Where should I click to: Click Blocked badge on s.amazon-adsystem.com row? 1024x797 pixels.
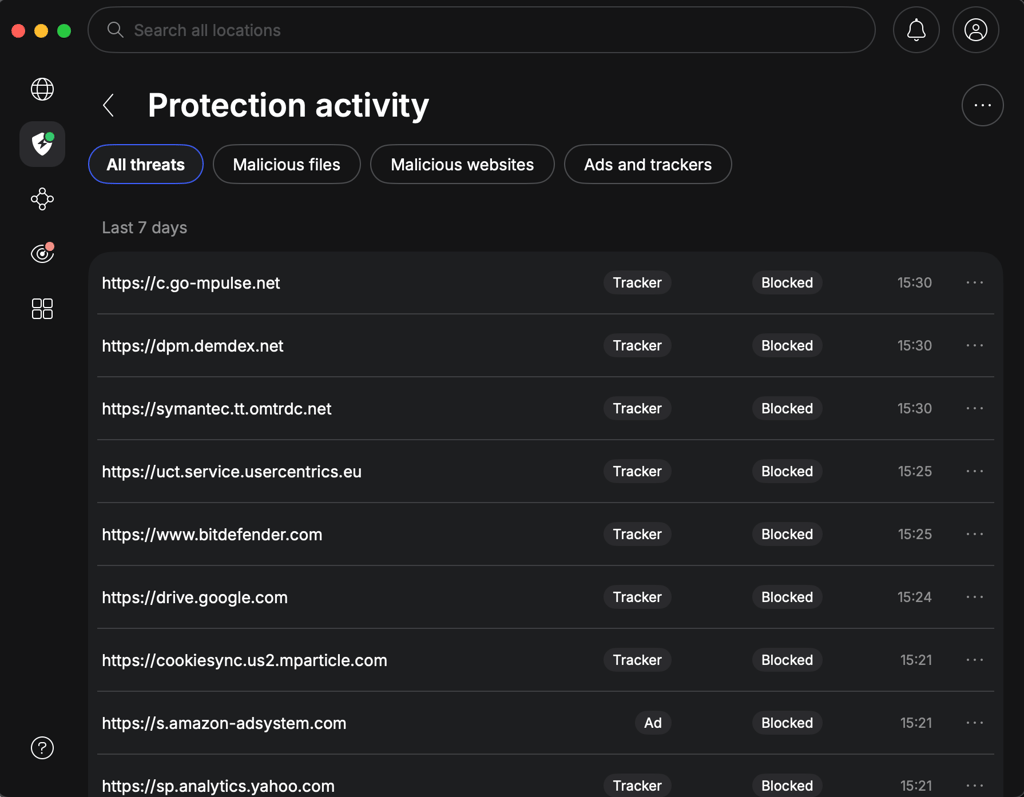(787, 723)
